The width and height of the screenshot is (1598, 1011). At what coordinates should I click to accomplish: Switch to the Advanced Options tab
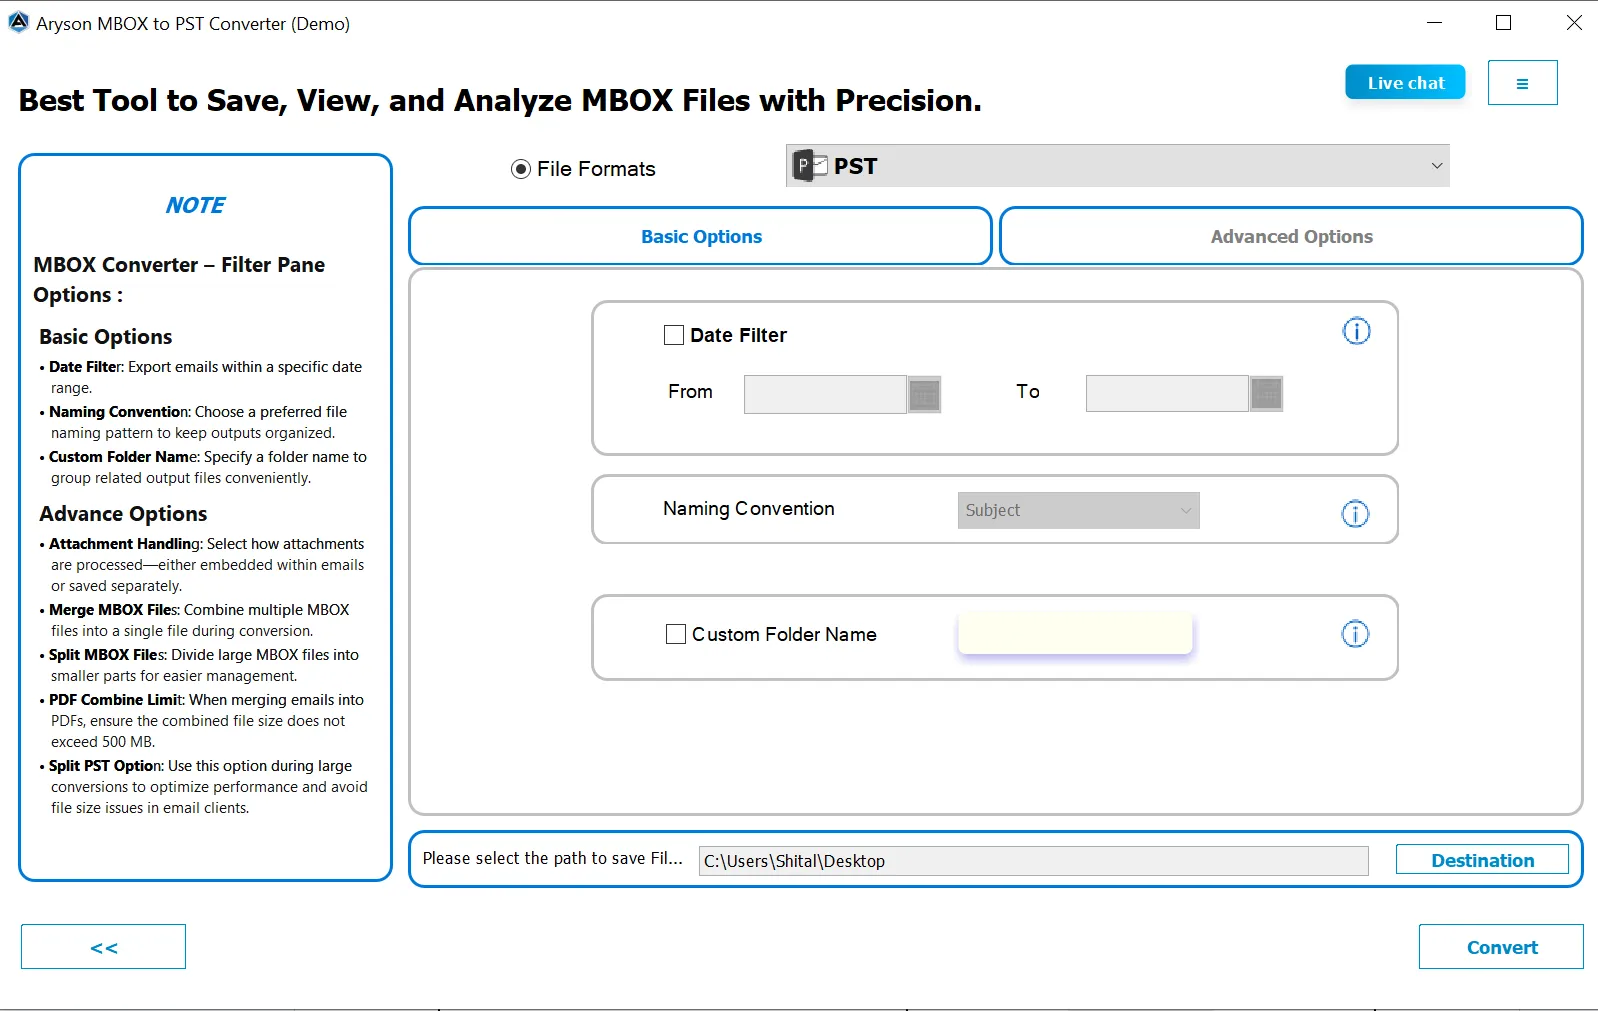coord(1290,237)
